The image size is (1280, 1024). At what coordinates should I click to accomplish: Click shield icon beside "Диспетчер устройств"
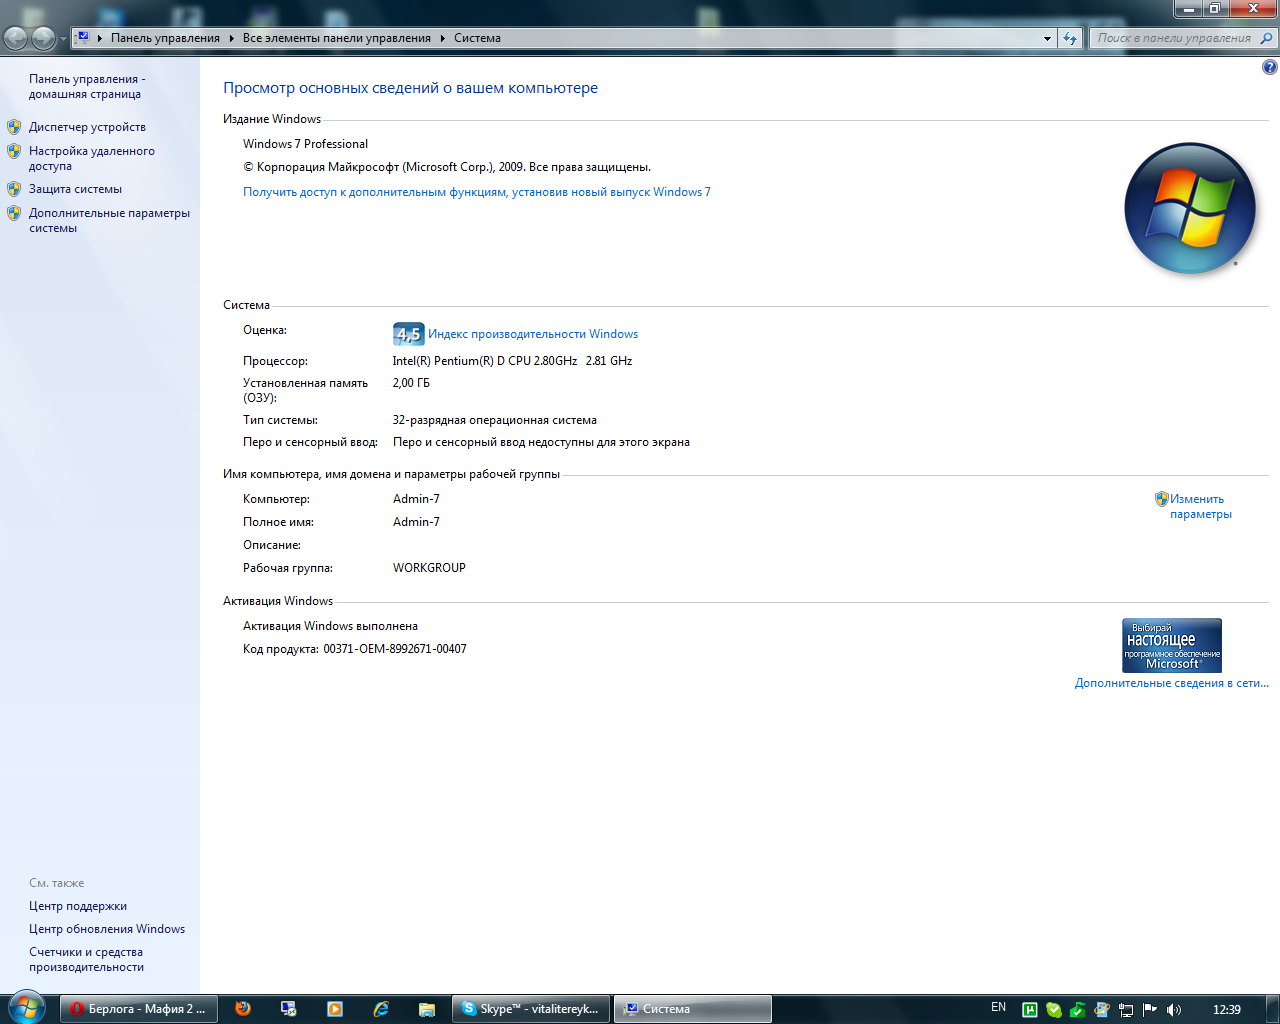pos(14,127)
